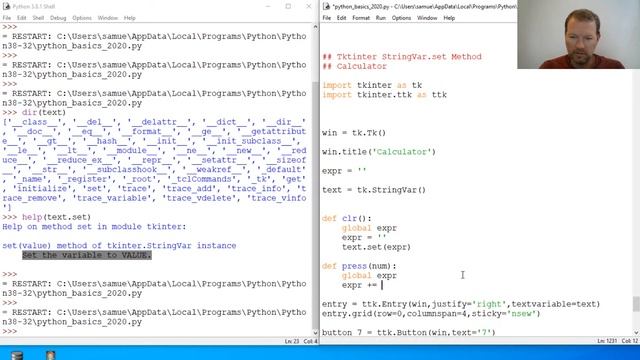The width and height of the screenshot is (640, 360).
Task: Open Window menu in editor window
Action: pyautogui.click(x=427, y=18)
